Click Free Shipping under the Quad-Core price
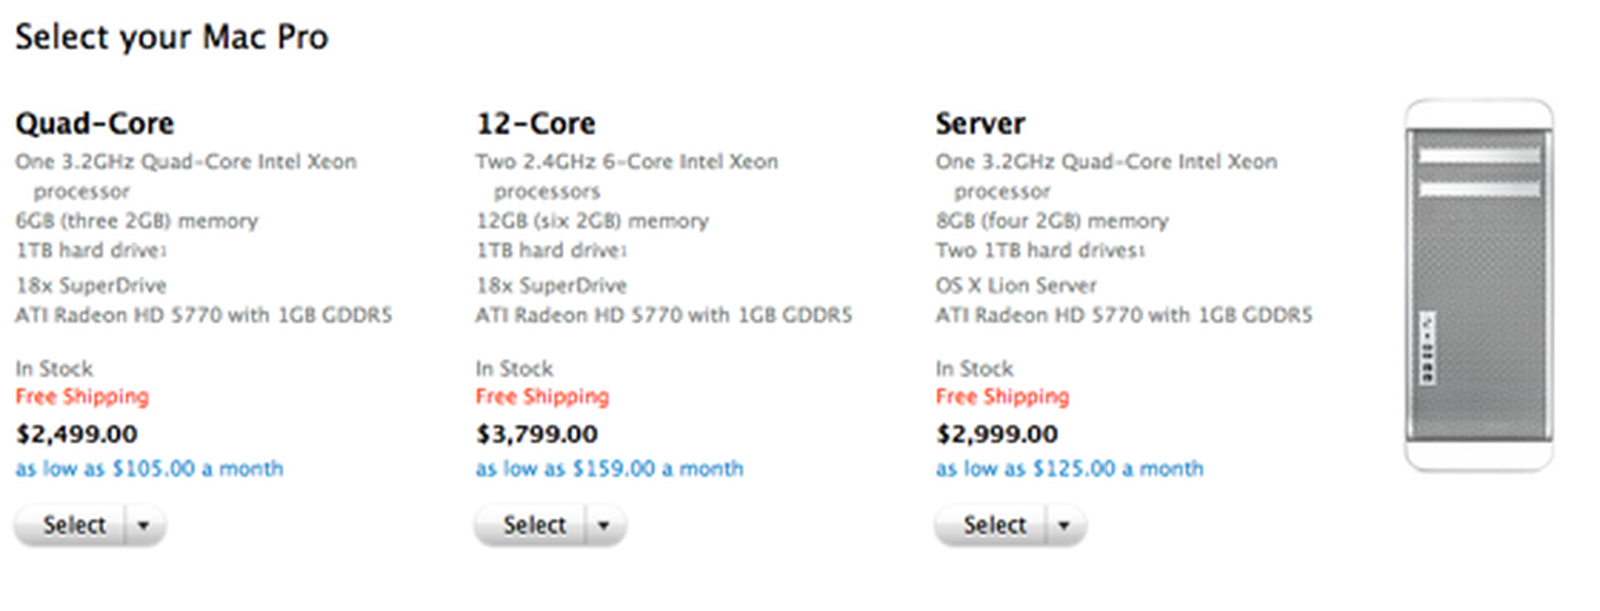 tap(82, 396)
